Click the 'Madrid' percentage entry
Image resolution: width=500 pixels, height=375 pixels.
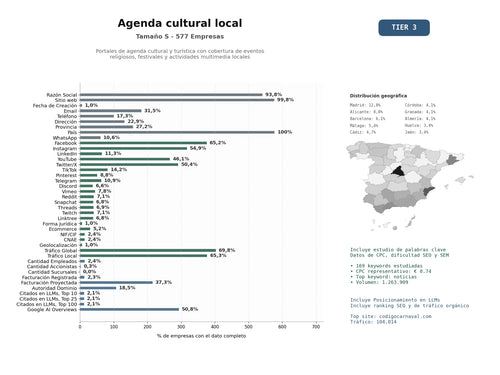click(365, 105)
